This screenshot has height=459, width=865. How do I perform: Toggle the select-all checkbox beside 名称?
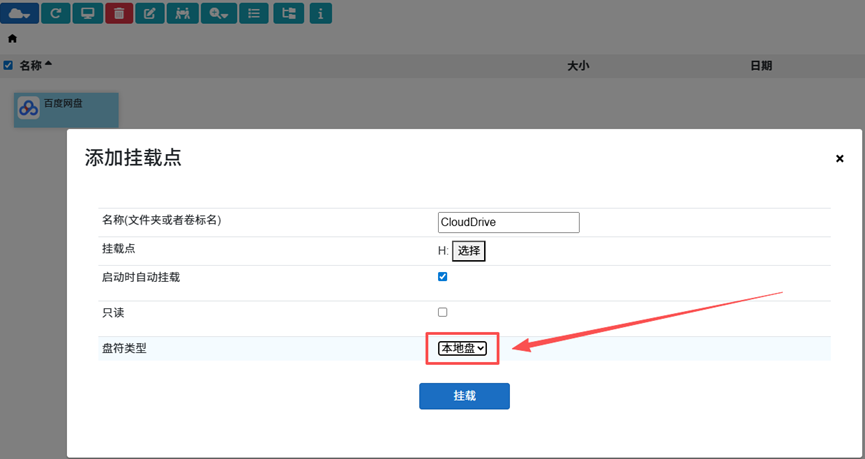[8, 66]
